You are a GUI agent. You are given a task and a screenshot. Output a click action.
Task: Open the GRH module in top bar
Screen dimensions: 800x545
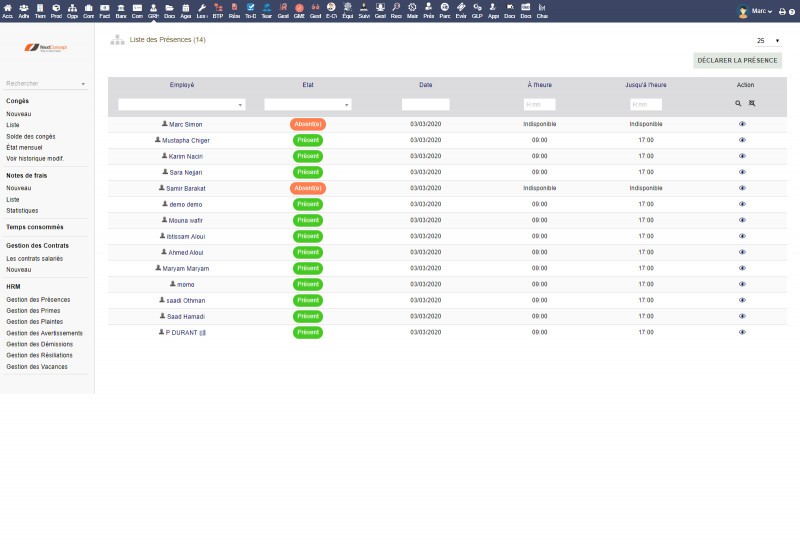[153, 11]
